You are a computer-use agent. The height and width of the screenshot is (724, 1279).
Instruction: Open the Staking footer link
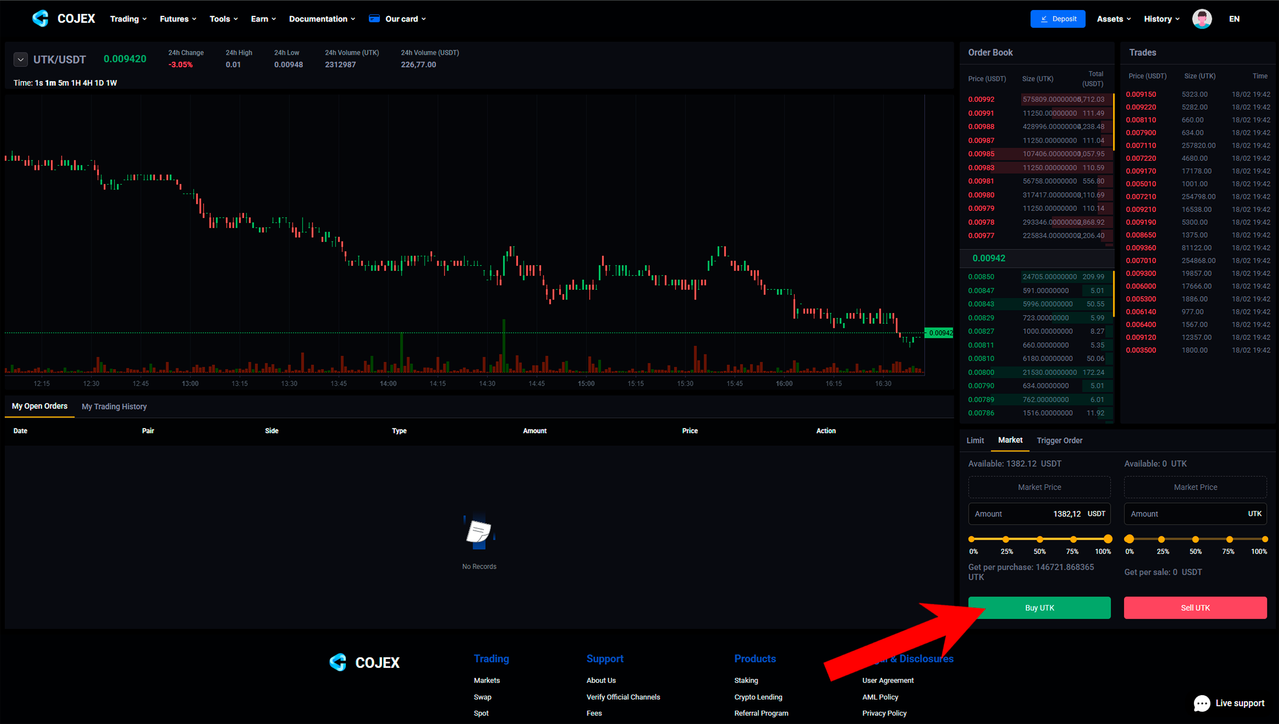[x=746, y=680]
